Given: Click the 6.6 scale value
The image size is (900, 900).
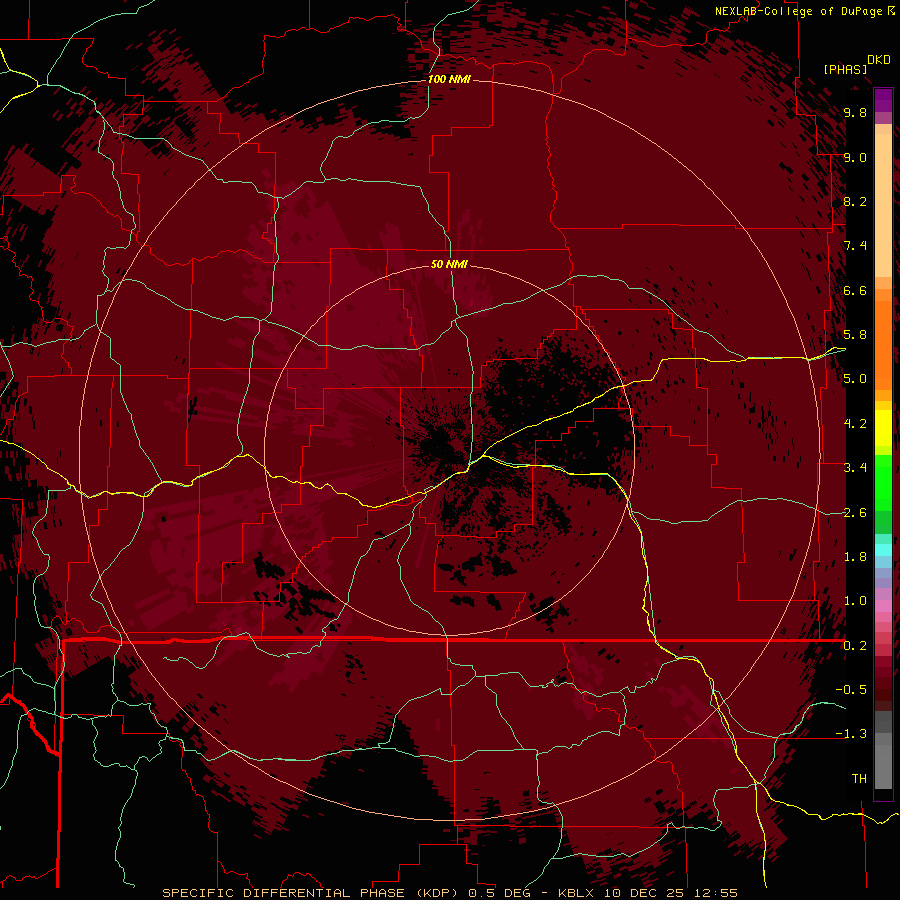Looking at the screenshot, I should pos(855,290).
